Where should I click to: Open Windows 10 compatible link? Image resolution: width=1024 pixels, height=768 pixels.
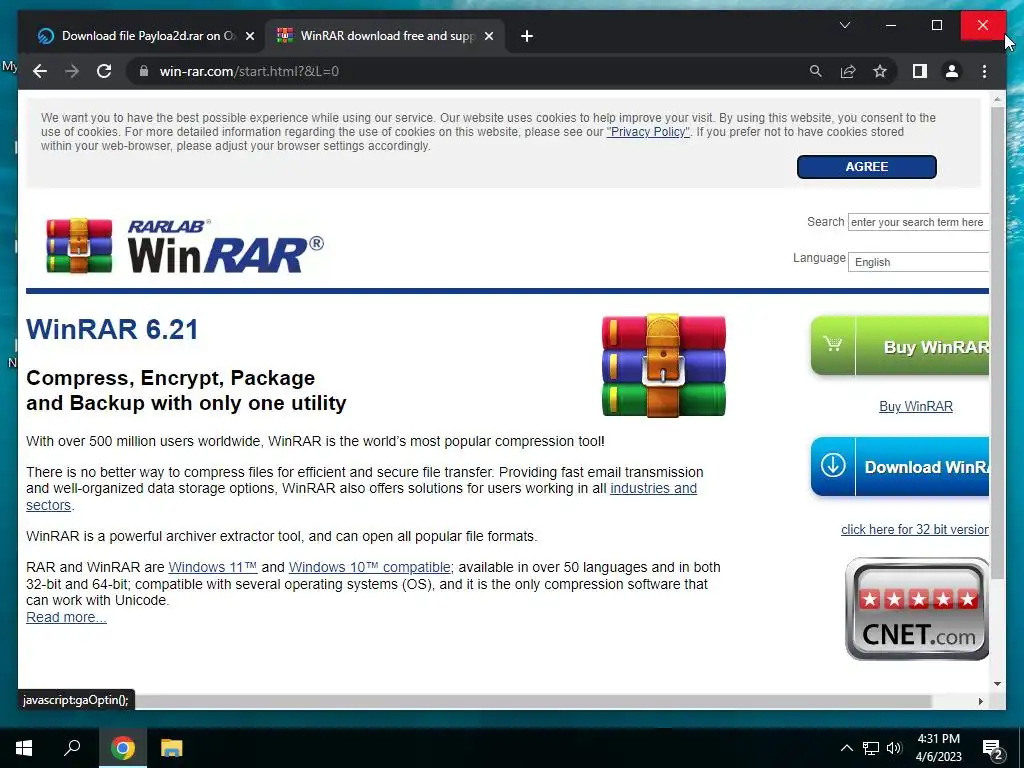[x=370, y=568]
